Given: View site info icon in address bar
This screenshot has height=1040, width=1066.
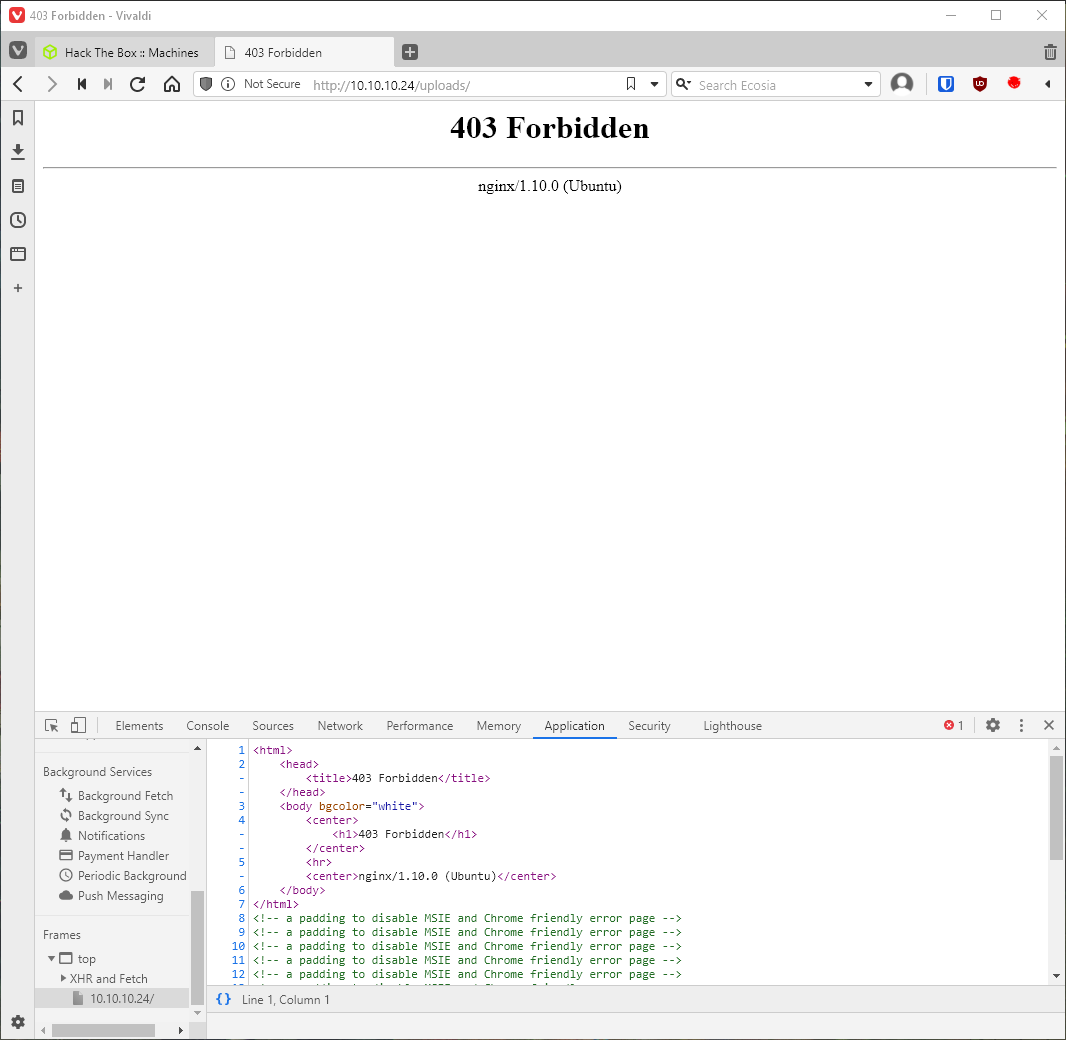Looking at the screenshot, I should 228,84.
